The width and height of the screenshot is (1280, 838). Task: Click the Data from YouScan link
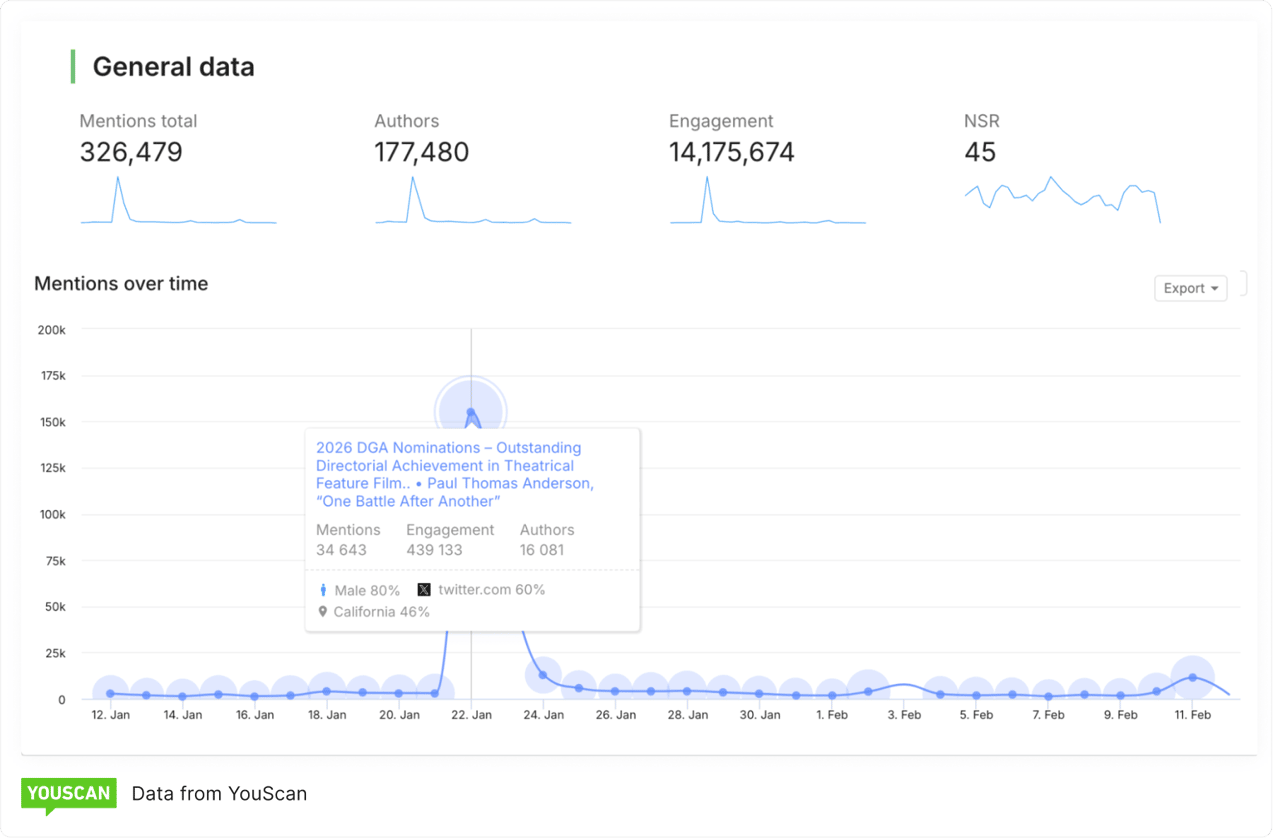[x=219, y=793]
